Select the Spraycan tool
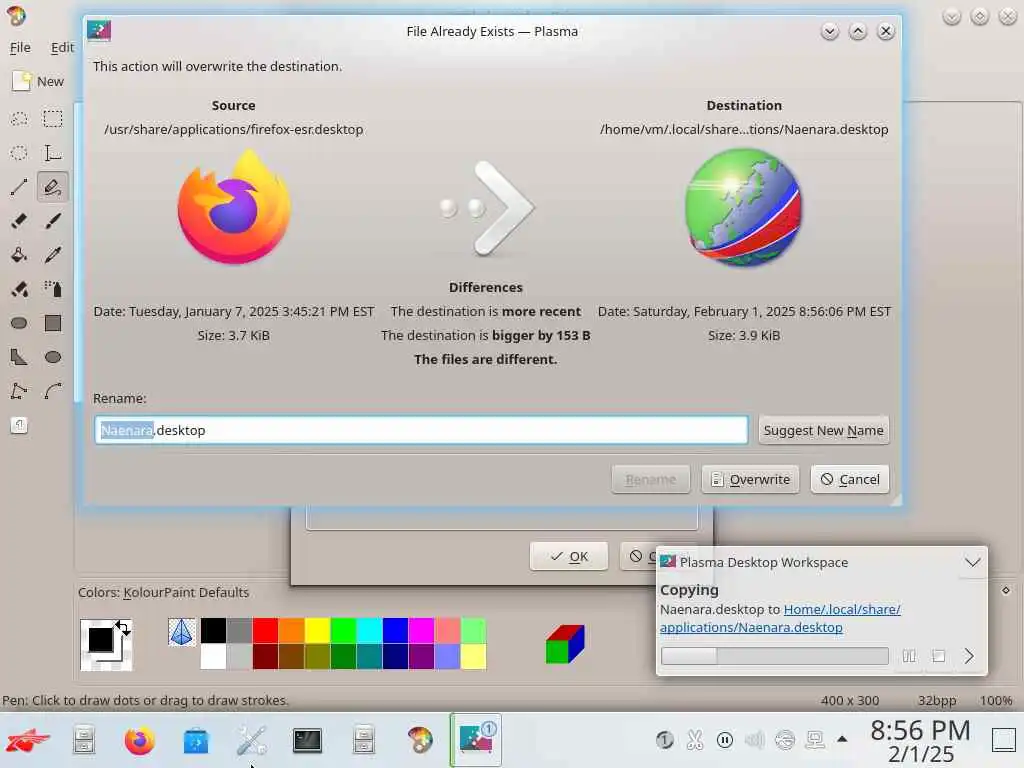 [x=53, y=289]
